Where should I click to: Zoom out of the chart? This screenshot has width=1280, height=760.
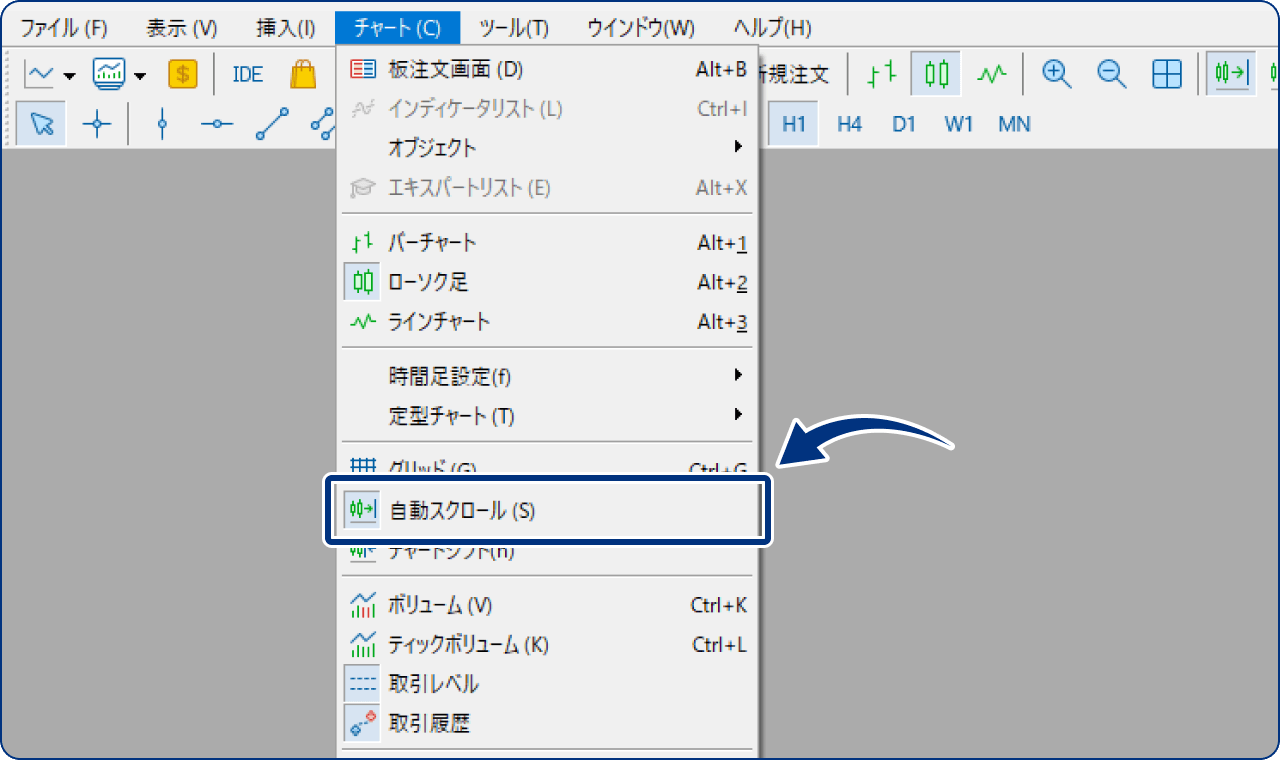point(1111,73)
